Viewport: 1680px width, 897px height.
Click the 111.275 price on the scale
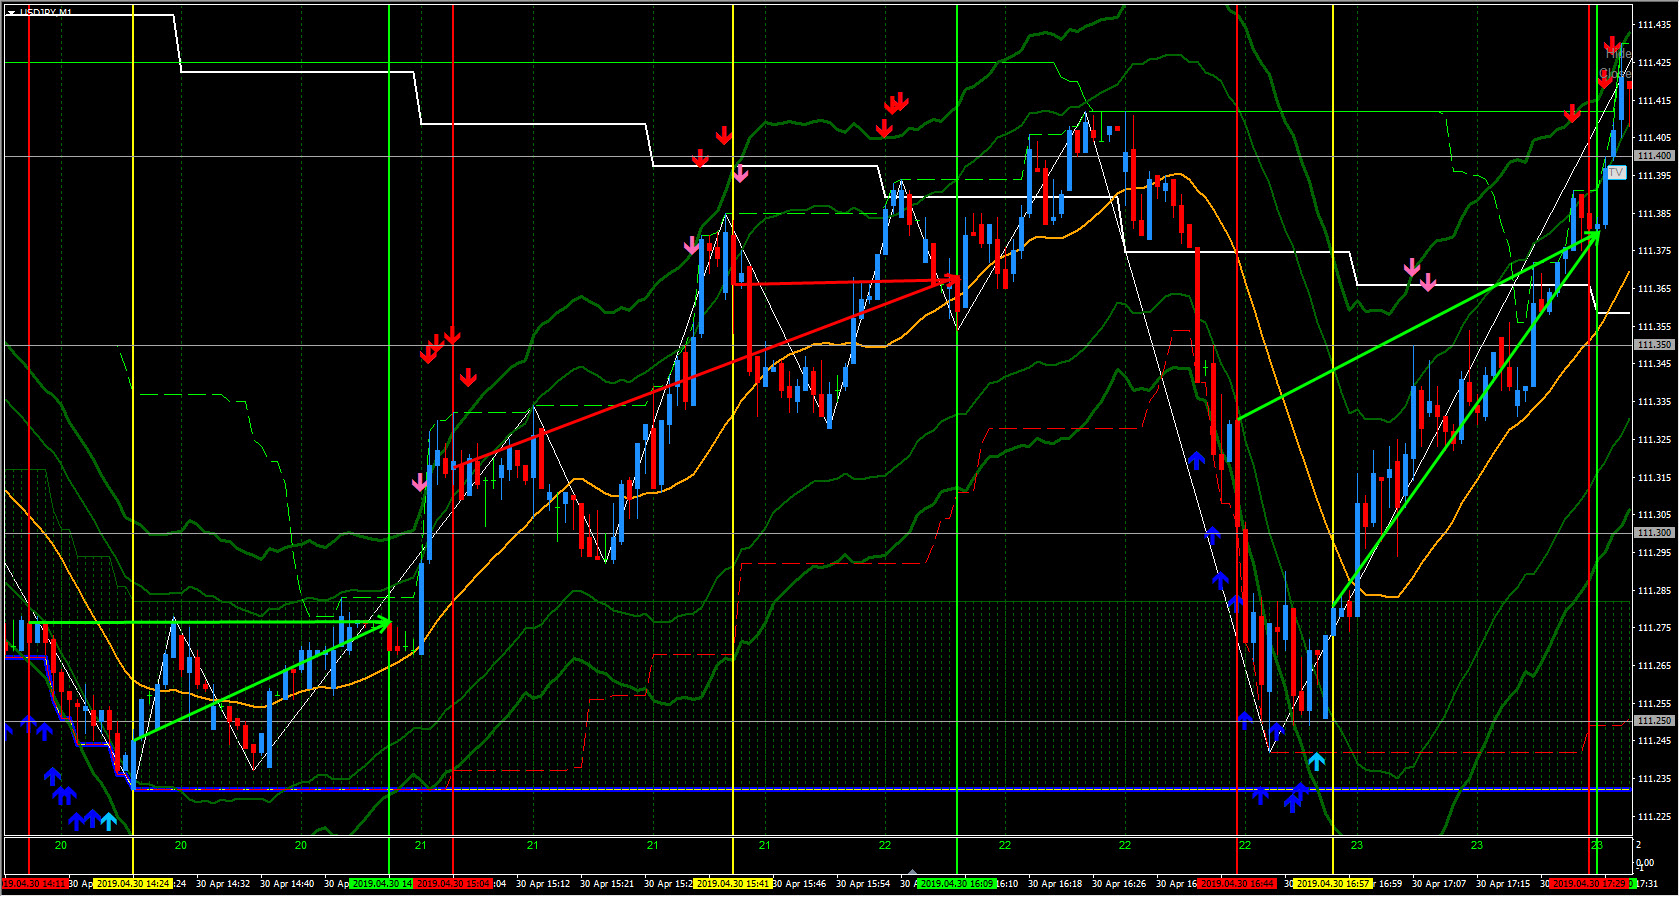tap(1654, 628)
